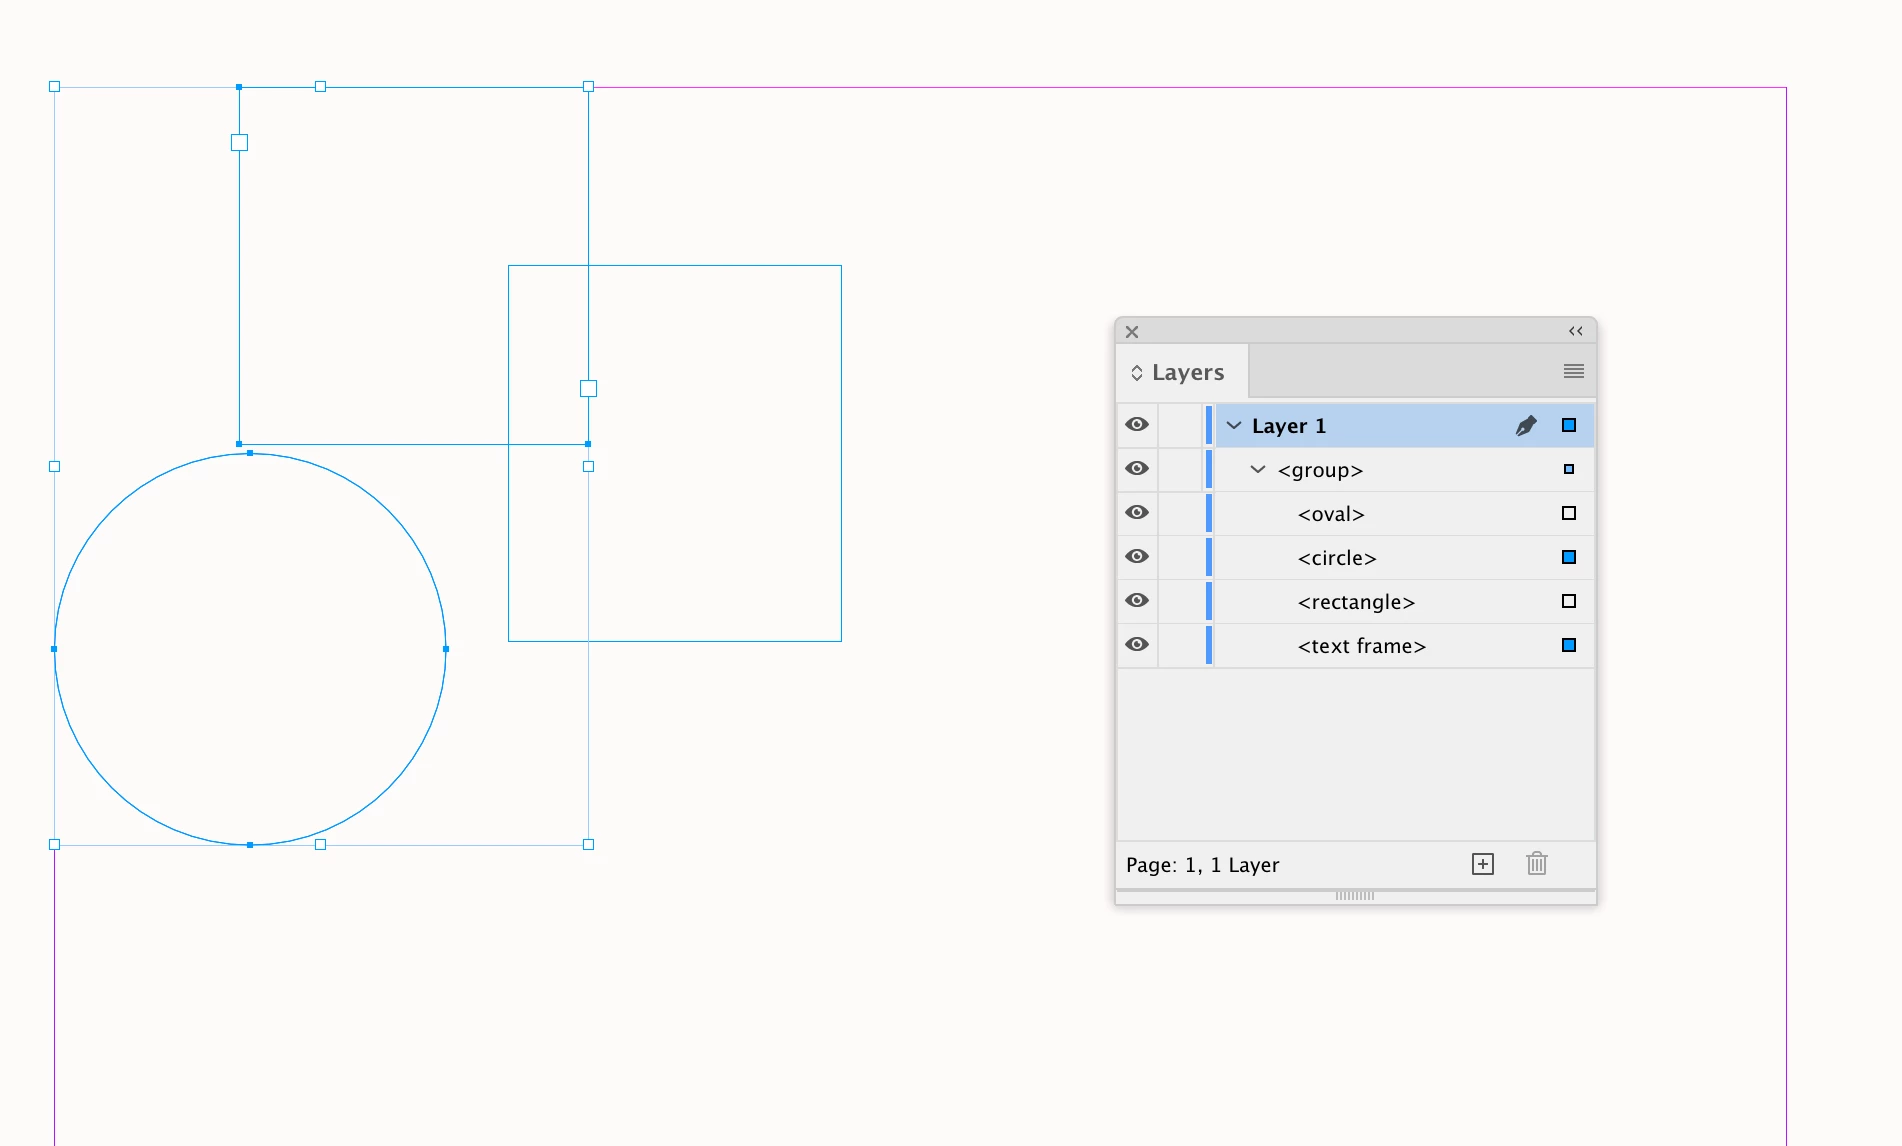This screenshot has height=1146, width=1902.
Task: Select the <rectangle> row in Layers
Action: click(1355, 601)
